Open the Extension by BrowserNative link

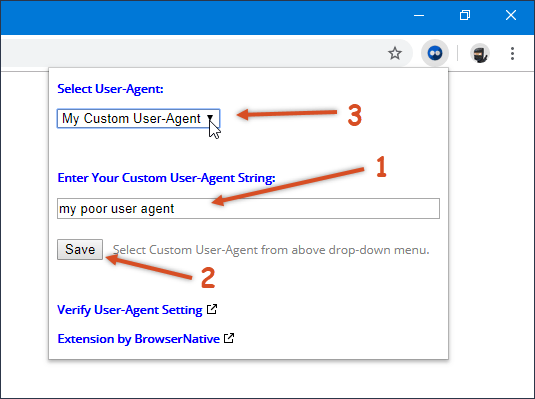tap(139, 339)
